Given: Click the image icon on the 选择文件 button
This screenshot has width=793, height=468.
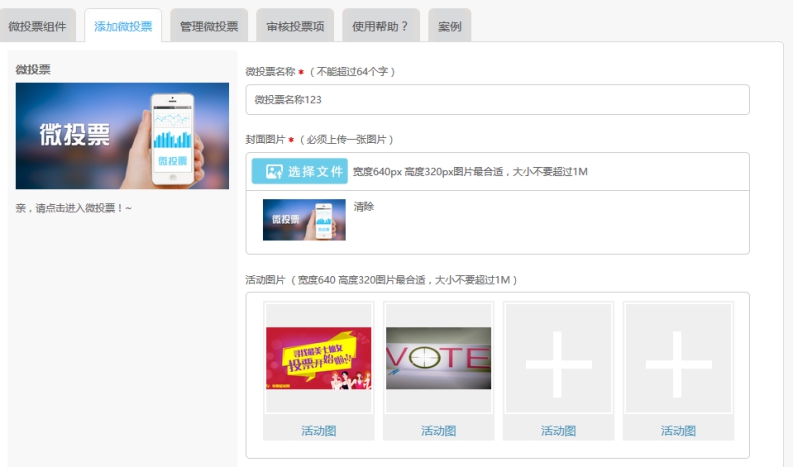Looking at the screenshot, I should click(x=271, y=171).
